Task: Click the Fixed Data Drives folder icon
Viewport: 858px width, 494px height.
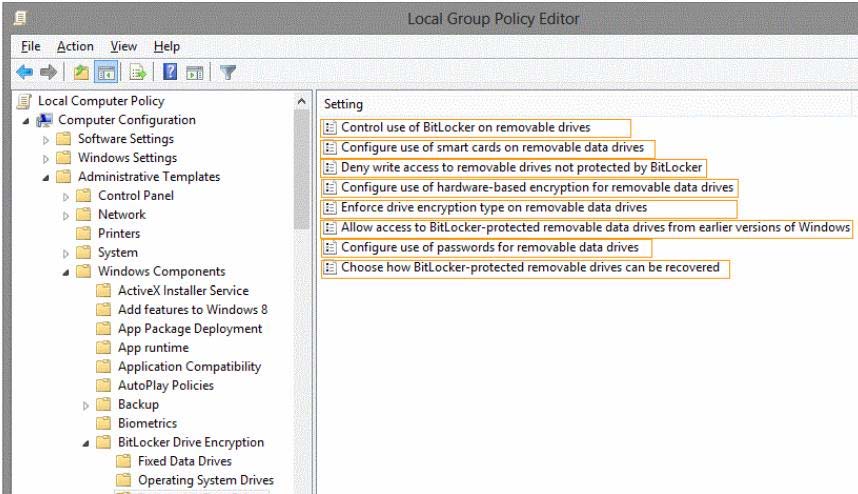Action: 124,461
